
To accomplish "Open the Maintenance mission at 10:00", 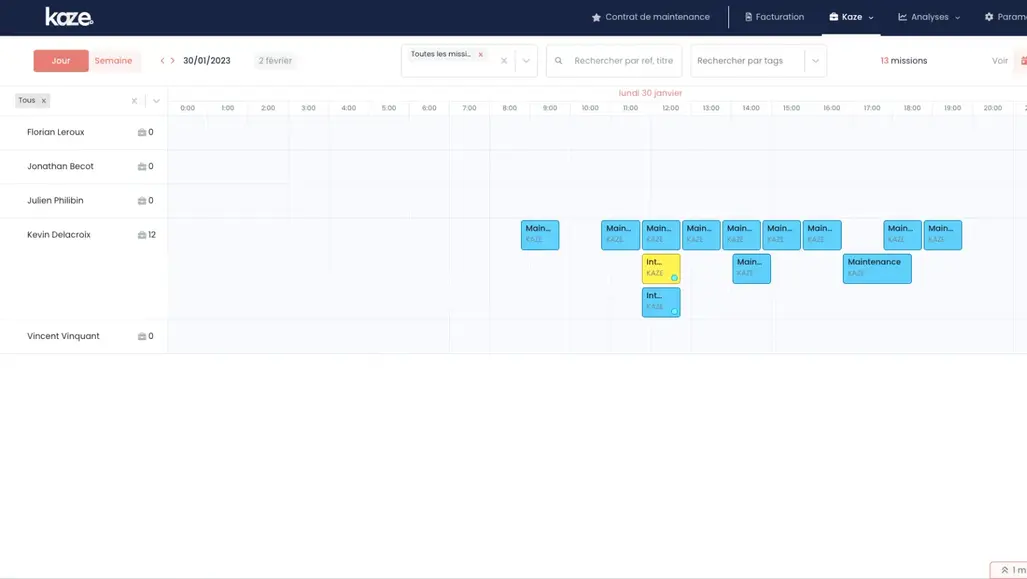I will 620,234.
